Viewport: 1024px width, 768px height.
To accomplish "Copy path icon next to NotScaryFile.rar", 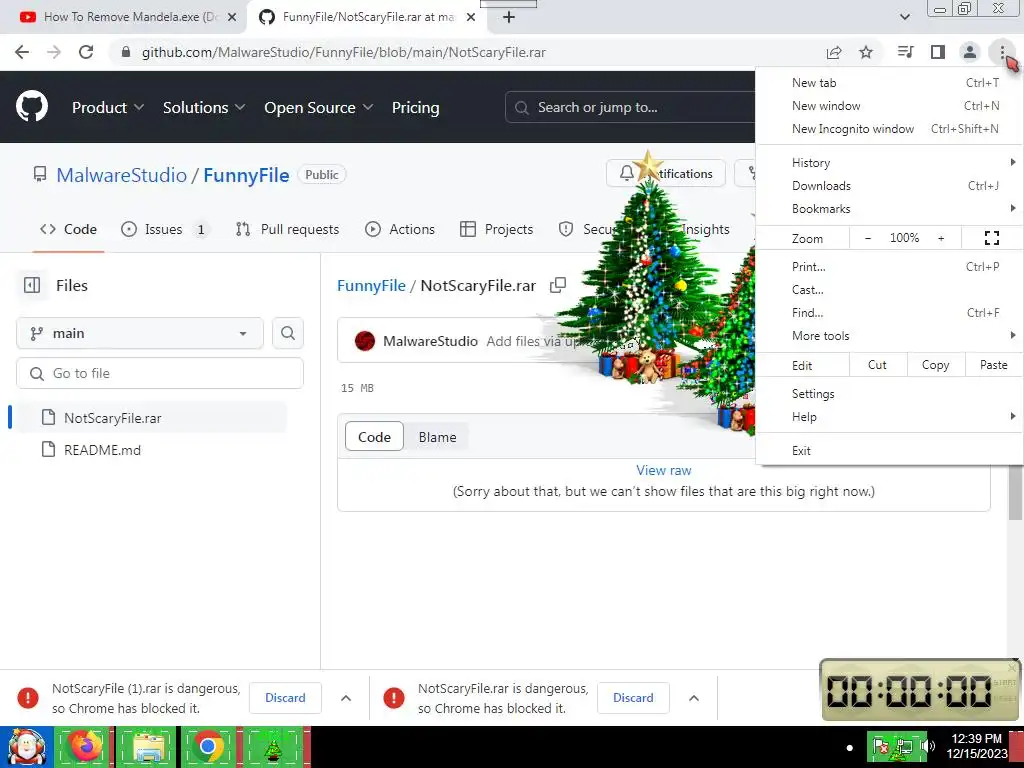I will 558,285.
